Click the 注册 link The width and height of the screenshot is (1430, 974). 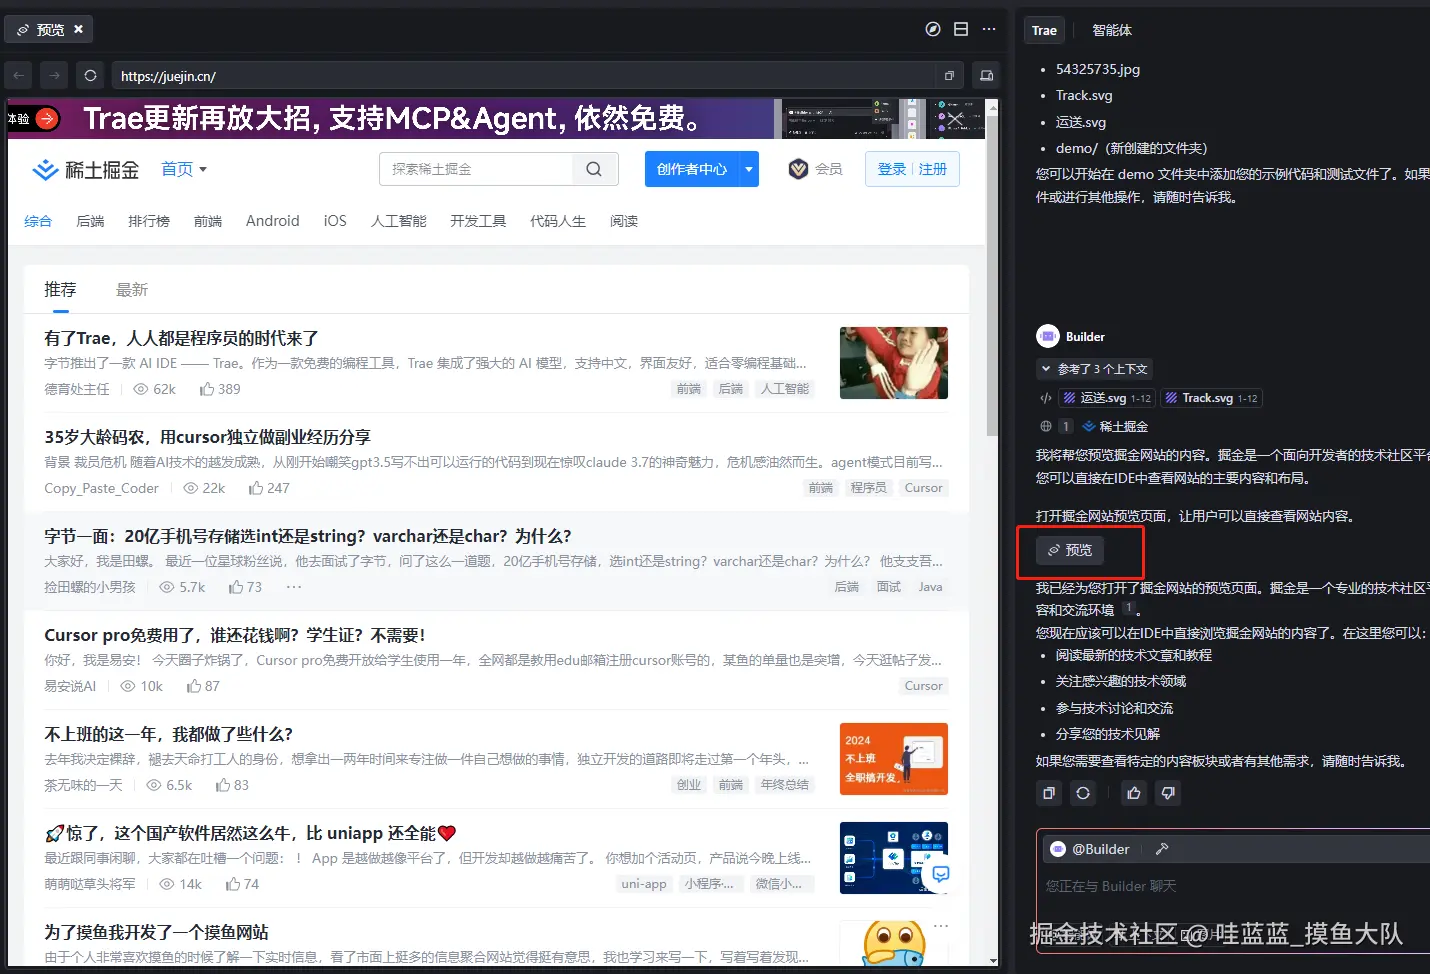933,169
